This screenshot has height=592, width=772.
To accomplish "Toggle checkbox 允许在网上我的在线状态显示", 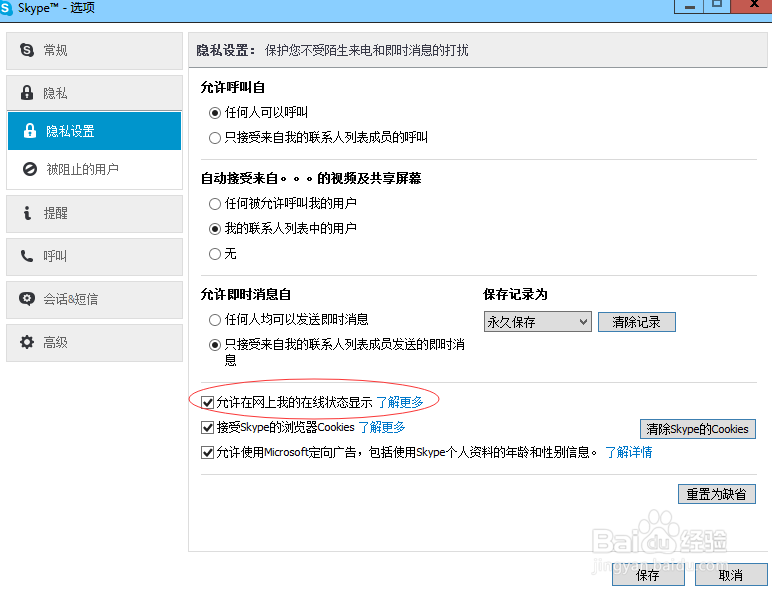I will 207,403.
